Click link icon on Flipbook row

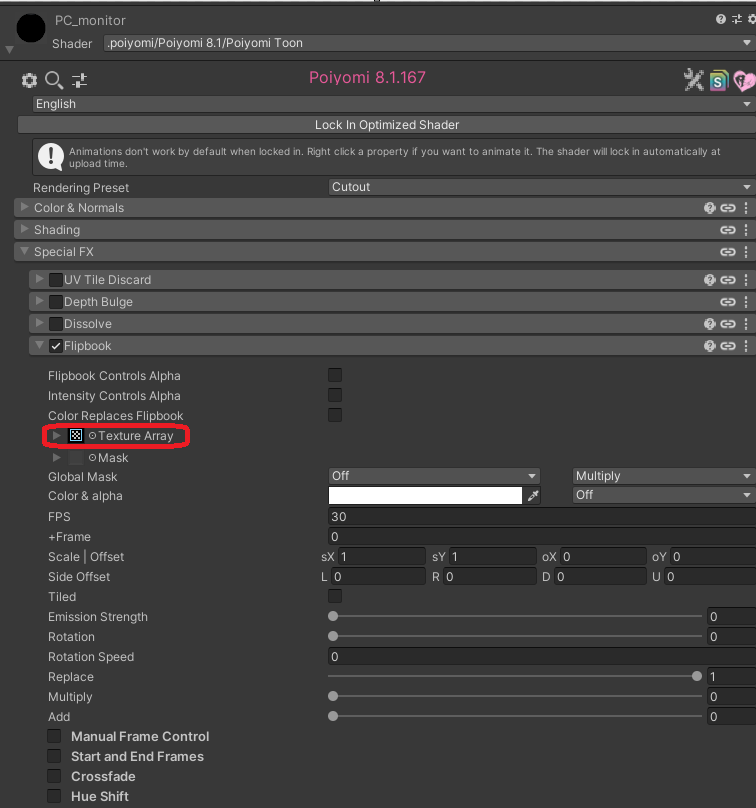click(x=728, y=346)
